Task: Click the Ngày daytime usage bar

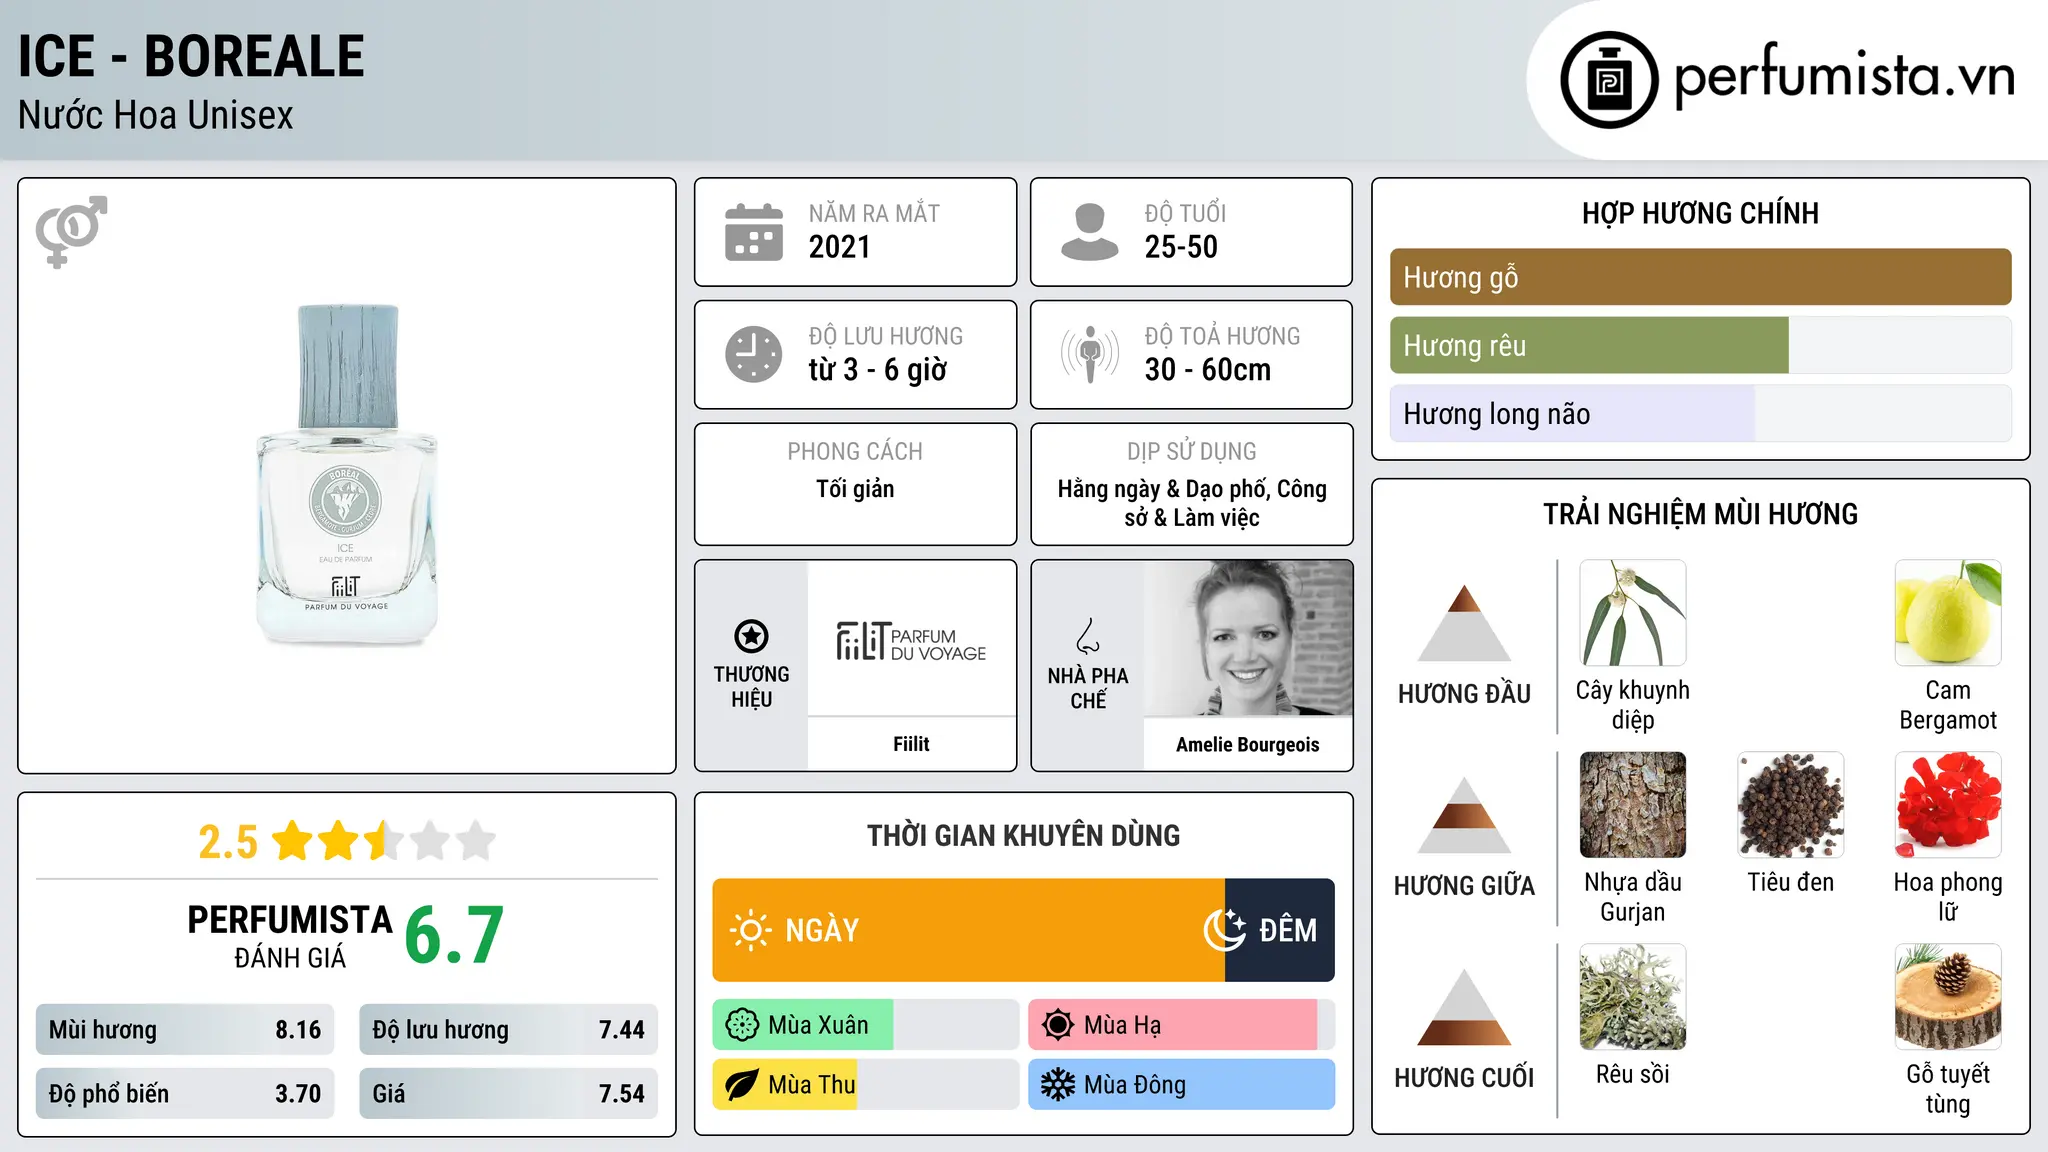Action: pos(968,930)
